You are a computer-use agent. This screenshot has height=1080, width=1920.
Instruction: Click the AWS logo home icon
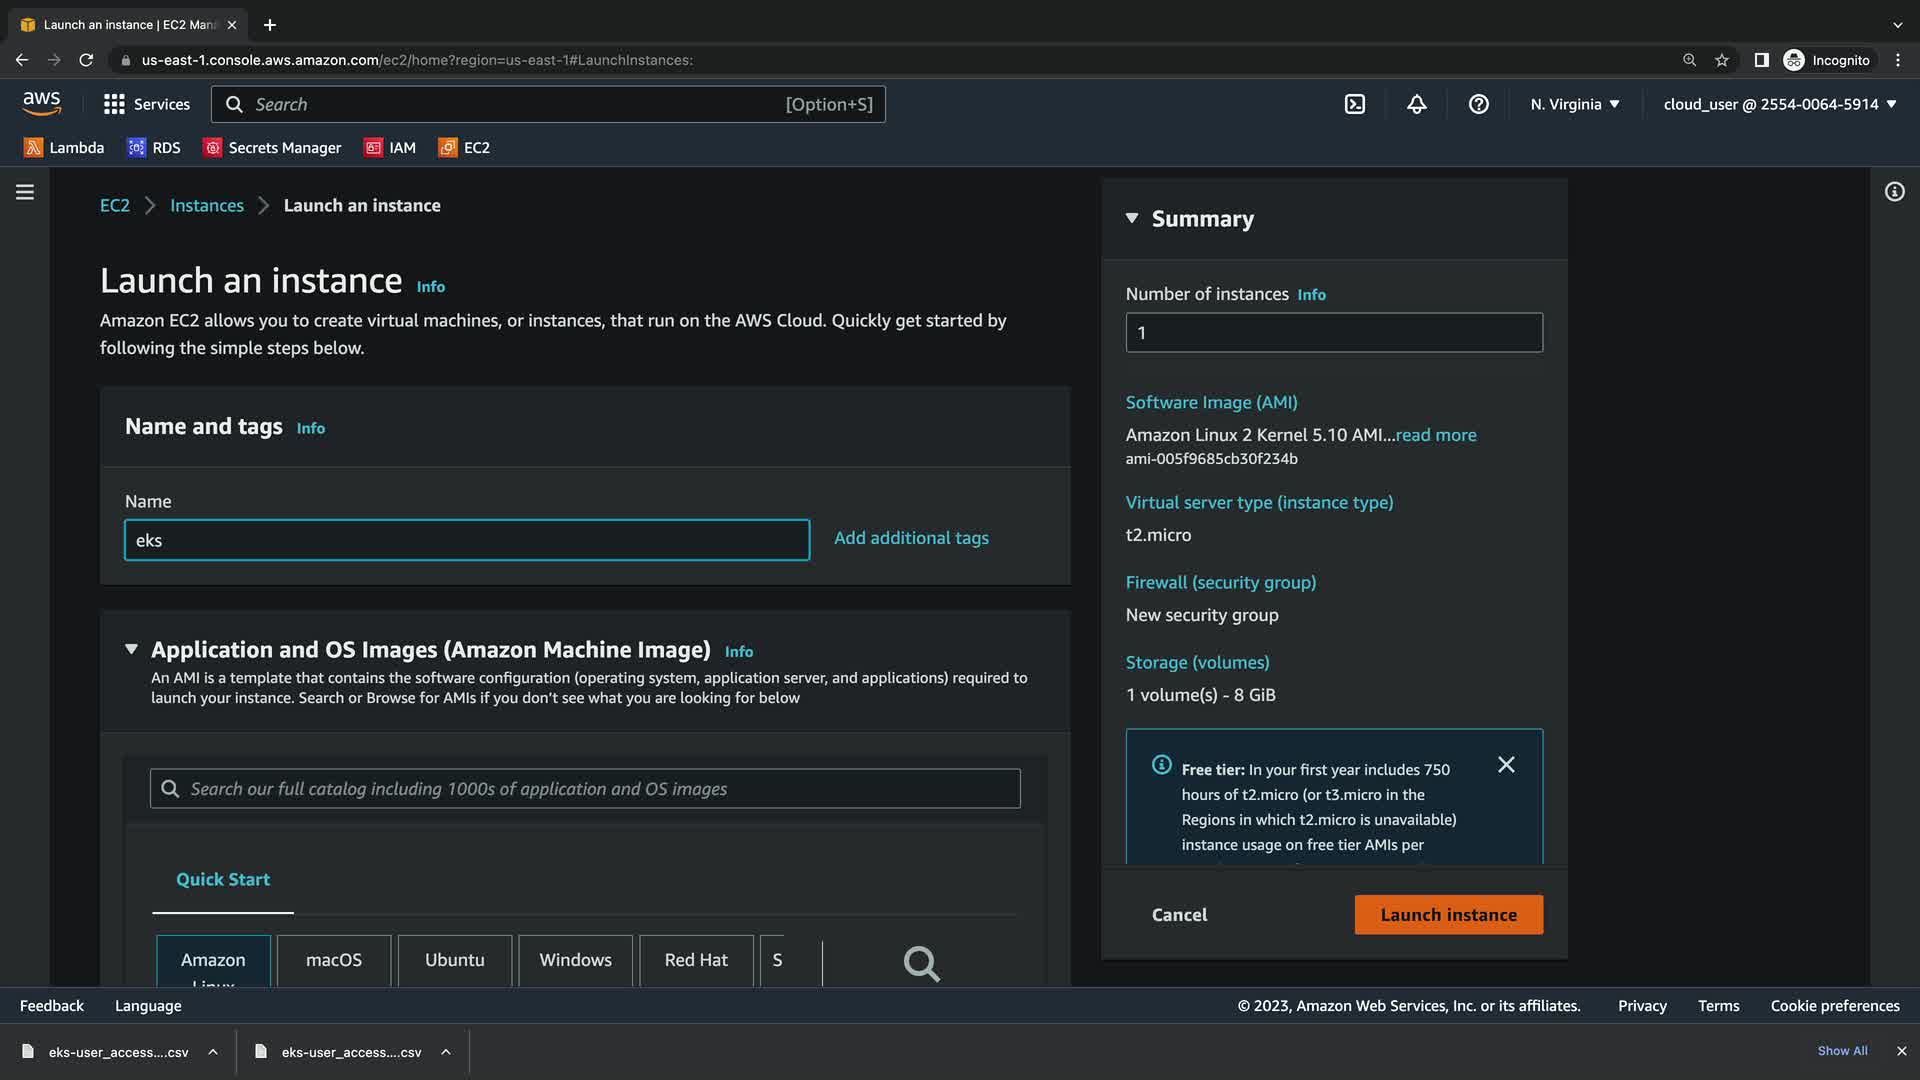coord(42,103)
